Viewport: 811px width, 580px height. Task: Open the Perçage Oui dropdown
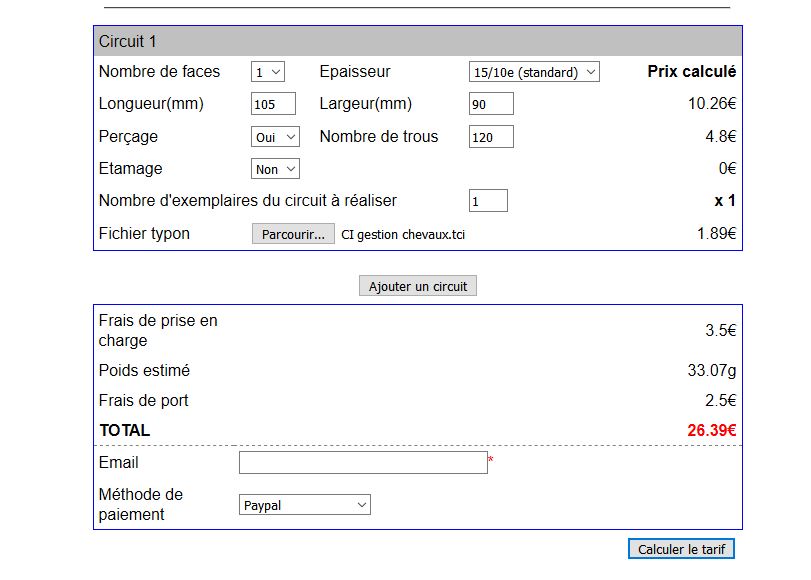275,137
